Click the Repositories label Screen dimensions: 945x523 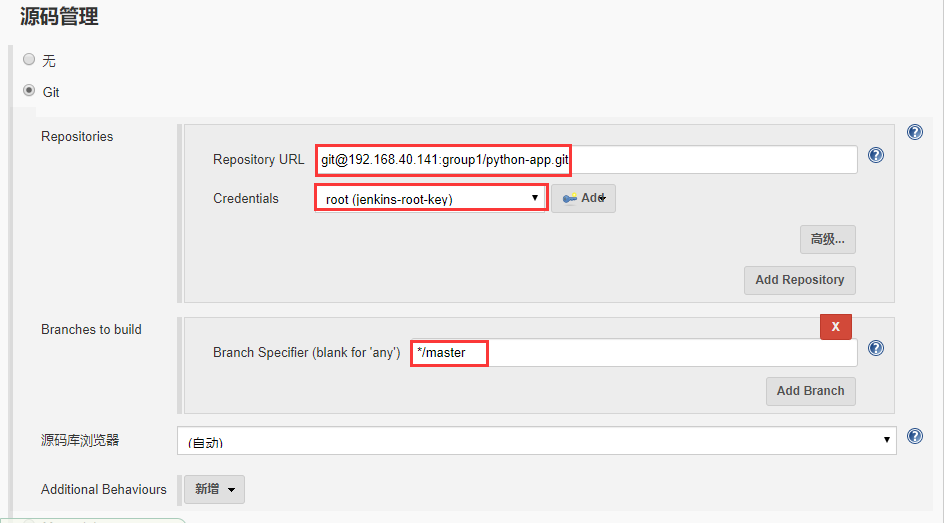click(77, 136)
